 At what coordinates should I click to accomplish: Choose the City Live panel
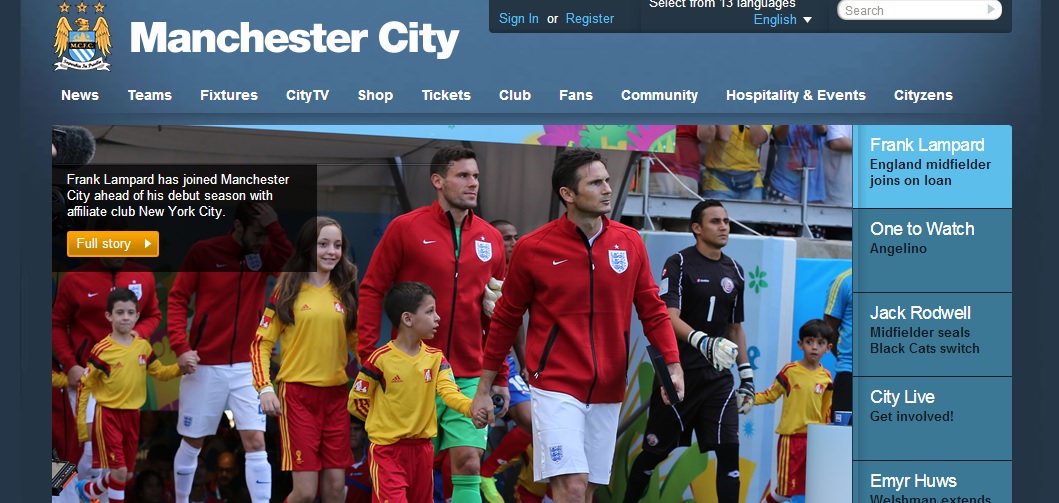[932, 419]
